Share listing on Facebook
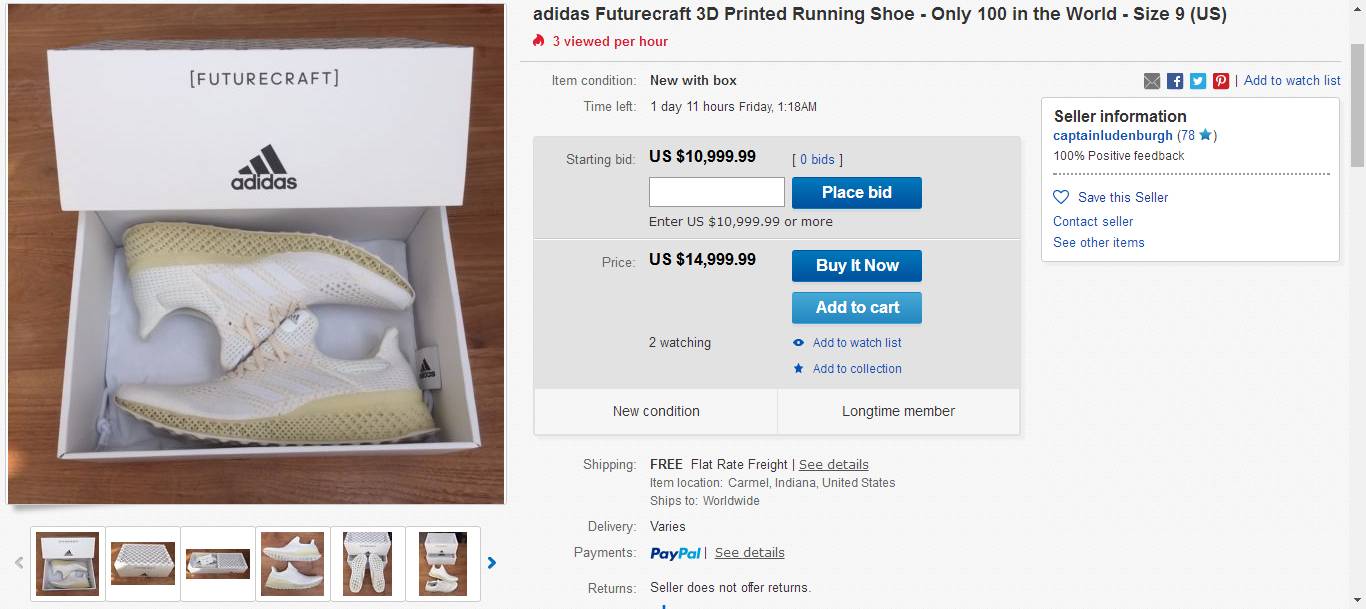Screen dimensions: 1366x609 point(1175,81)
